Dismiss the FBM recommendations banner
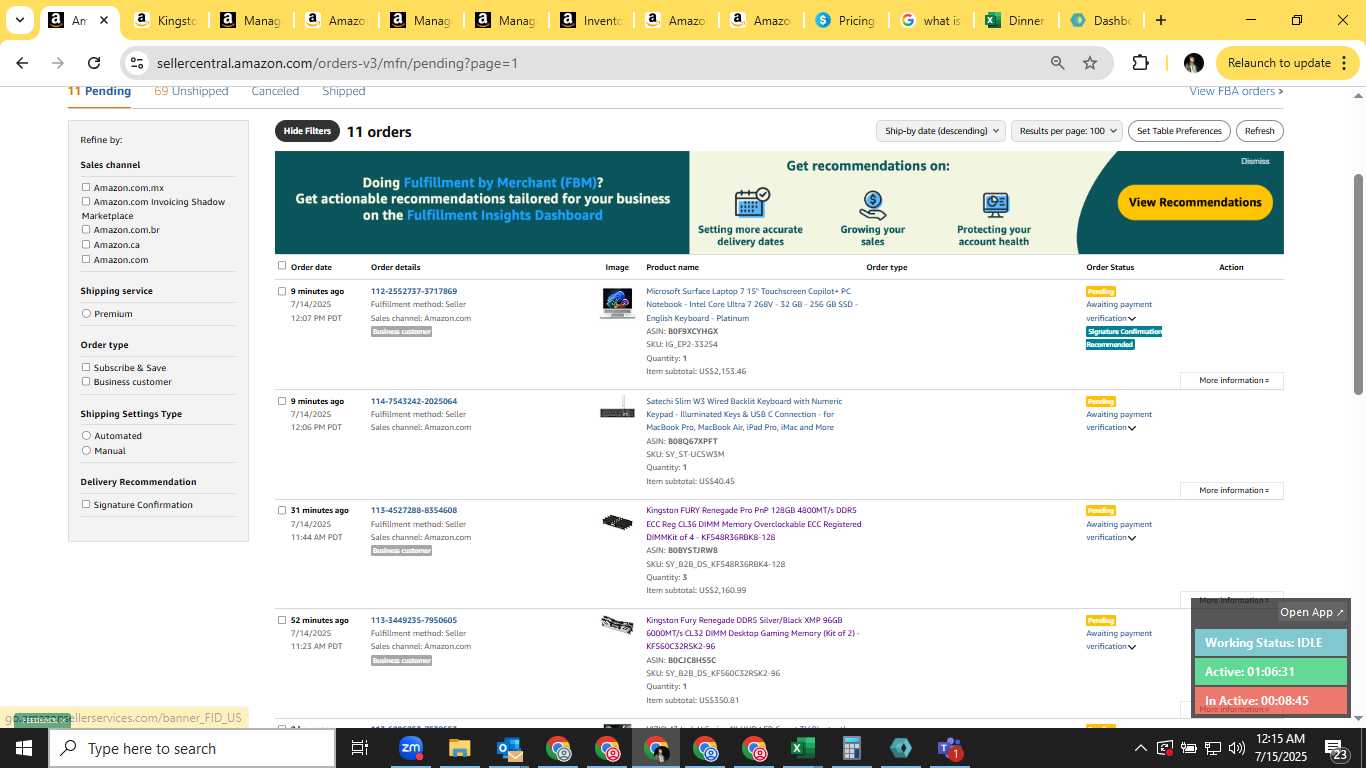The height and width of the screenshot is (768, 1366). click(1255, 161)
